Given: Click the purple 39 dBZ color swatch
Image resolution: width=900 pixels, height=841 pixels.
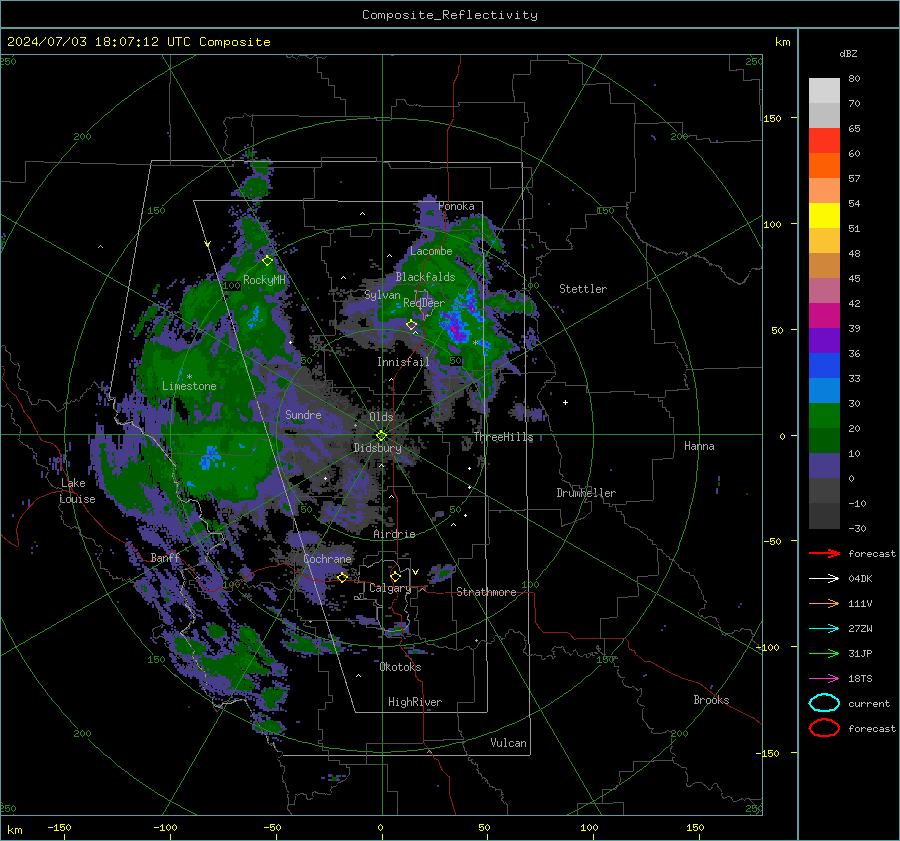Looking at the screenshot, I should 824,341.
